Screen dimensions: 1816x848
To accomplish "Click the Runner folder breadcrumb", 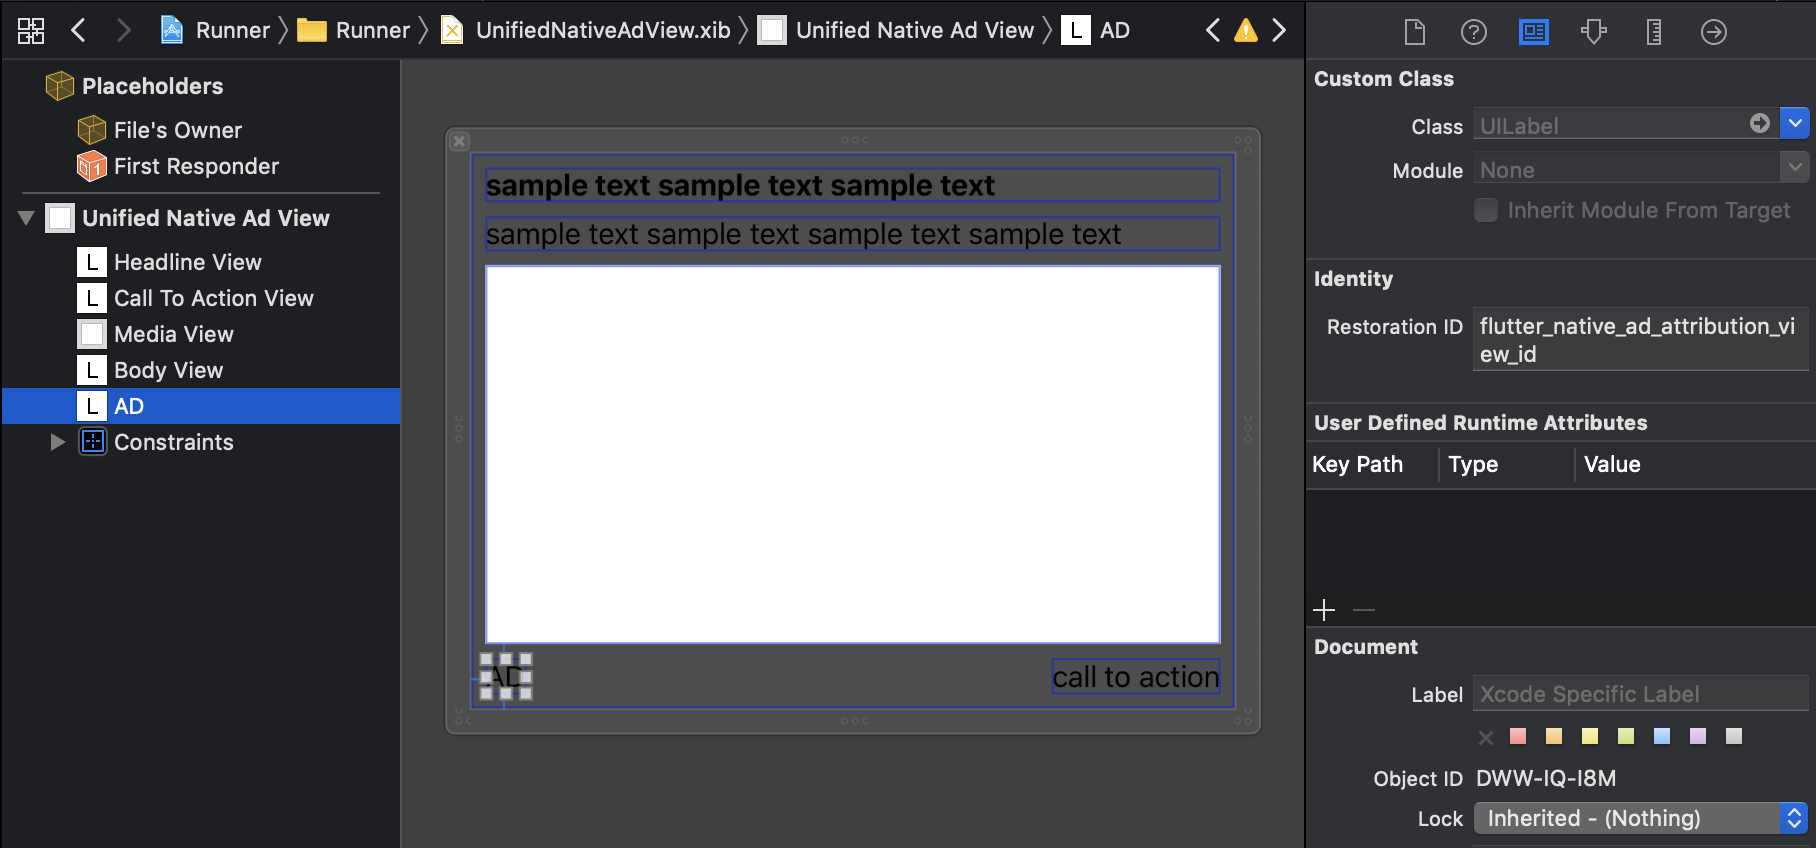I will click(354, 31).
